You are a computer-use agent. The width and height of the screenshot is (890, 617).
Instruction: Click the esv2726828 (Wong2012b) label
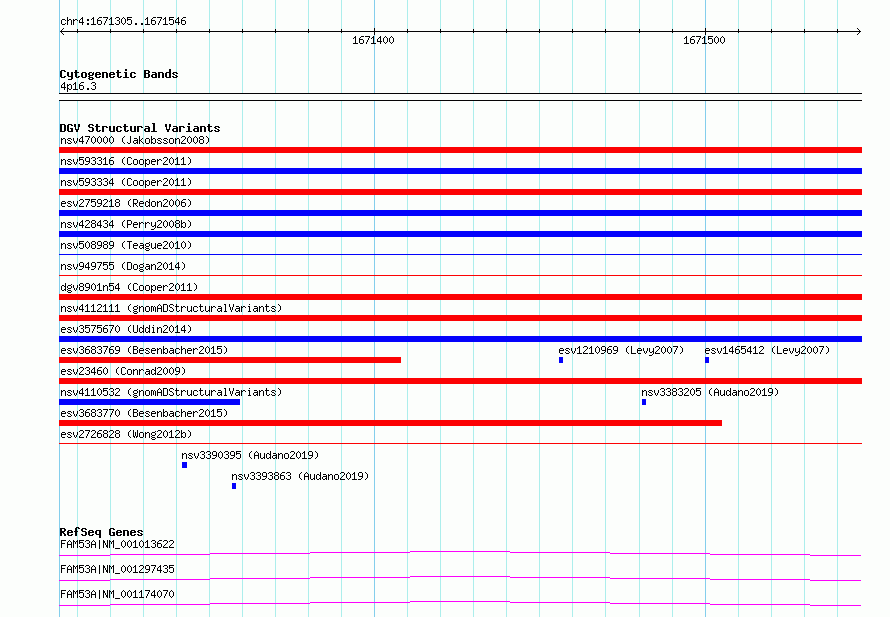coord(126,434)
